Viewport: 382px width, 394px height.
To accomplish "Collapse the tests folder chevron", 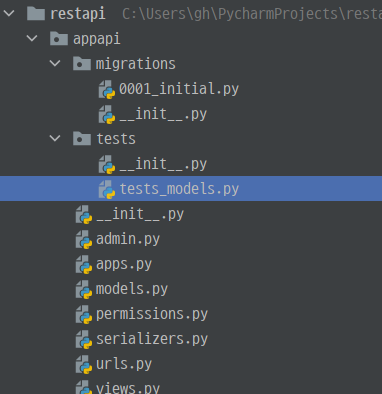I will click(55, 138).
